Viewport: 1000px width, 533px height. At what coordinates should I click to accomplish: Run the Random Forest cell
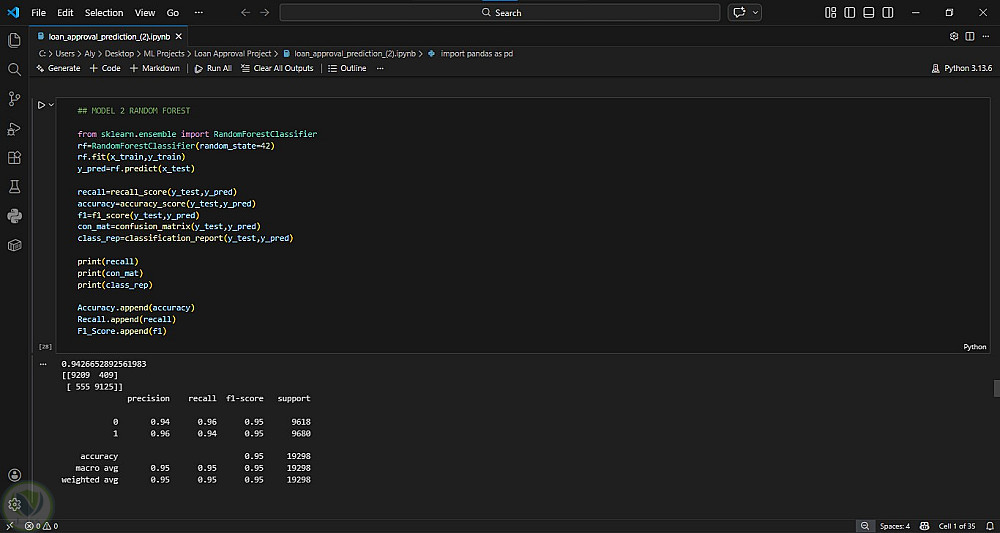point(41,104)
